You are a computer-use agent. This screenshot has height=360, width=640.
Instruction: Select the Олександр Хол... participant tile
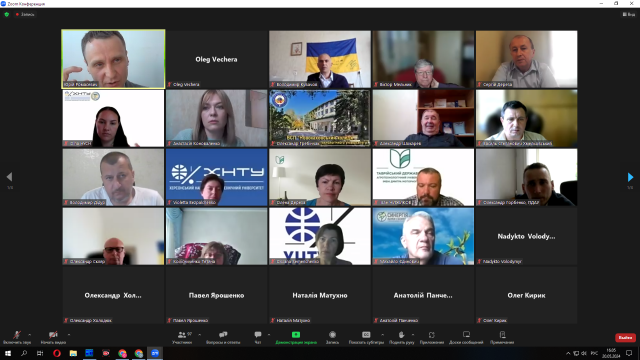tap(113, 295)
